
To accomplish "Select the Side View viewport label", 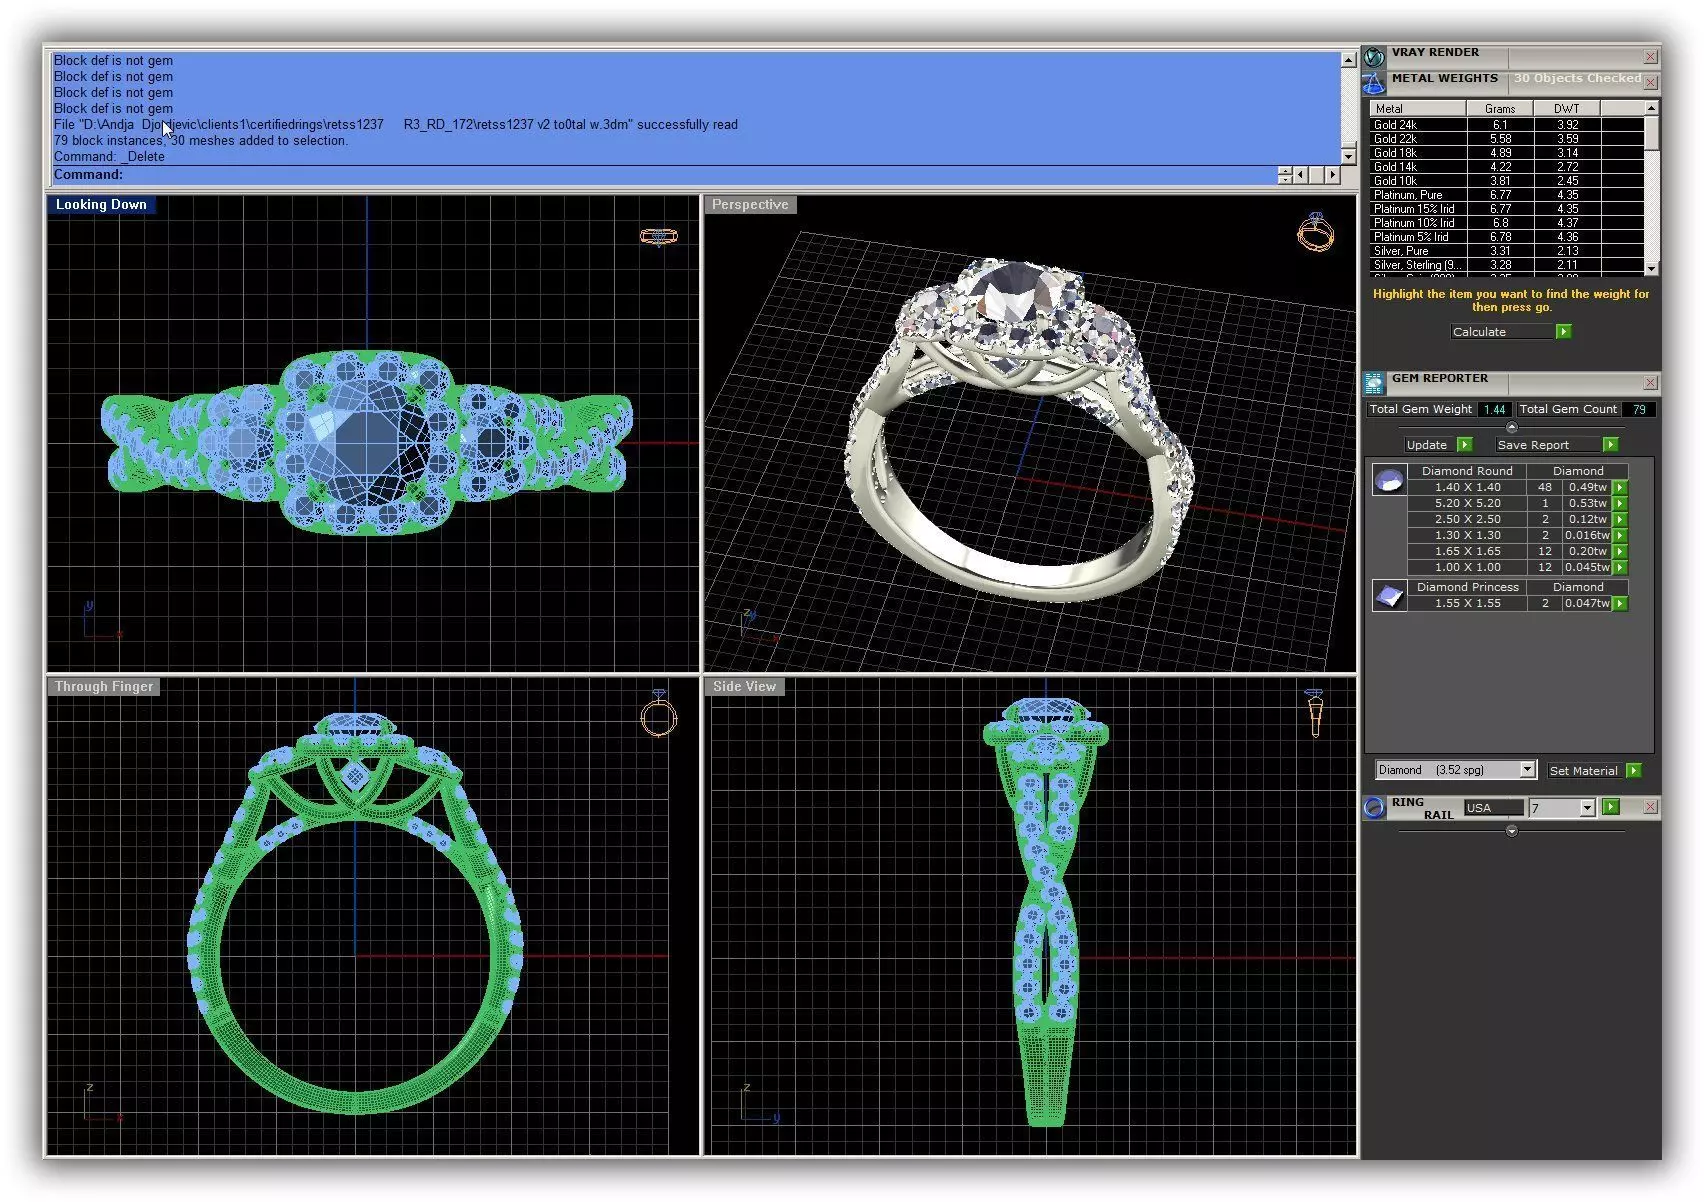I will (x=744, y=687).
